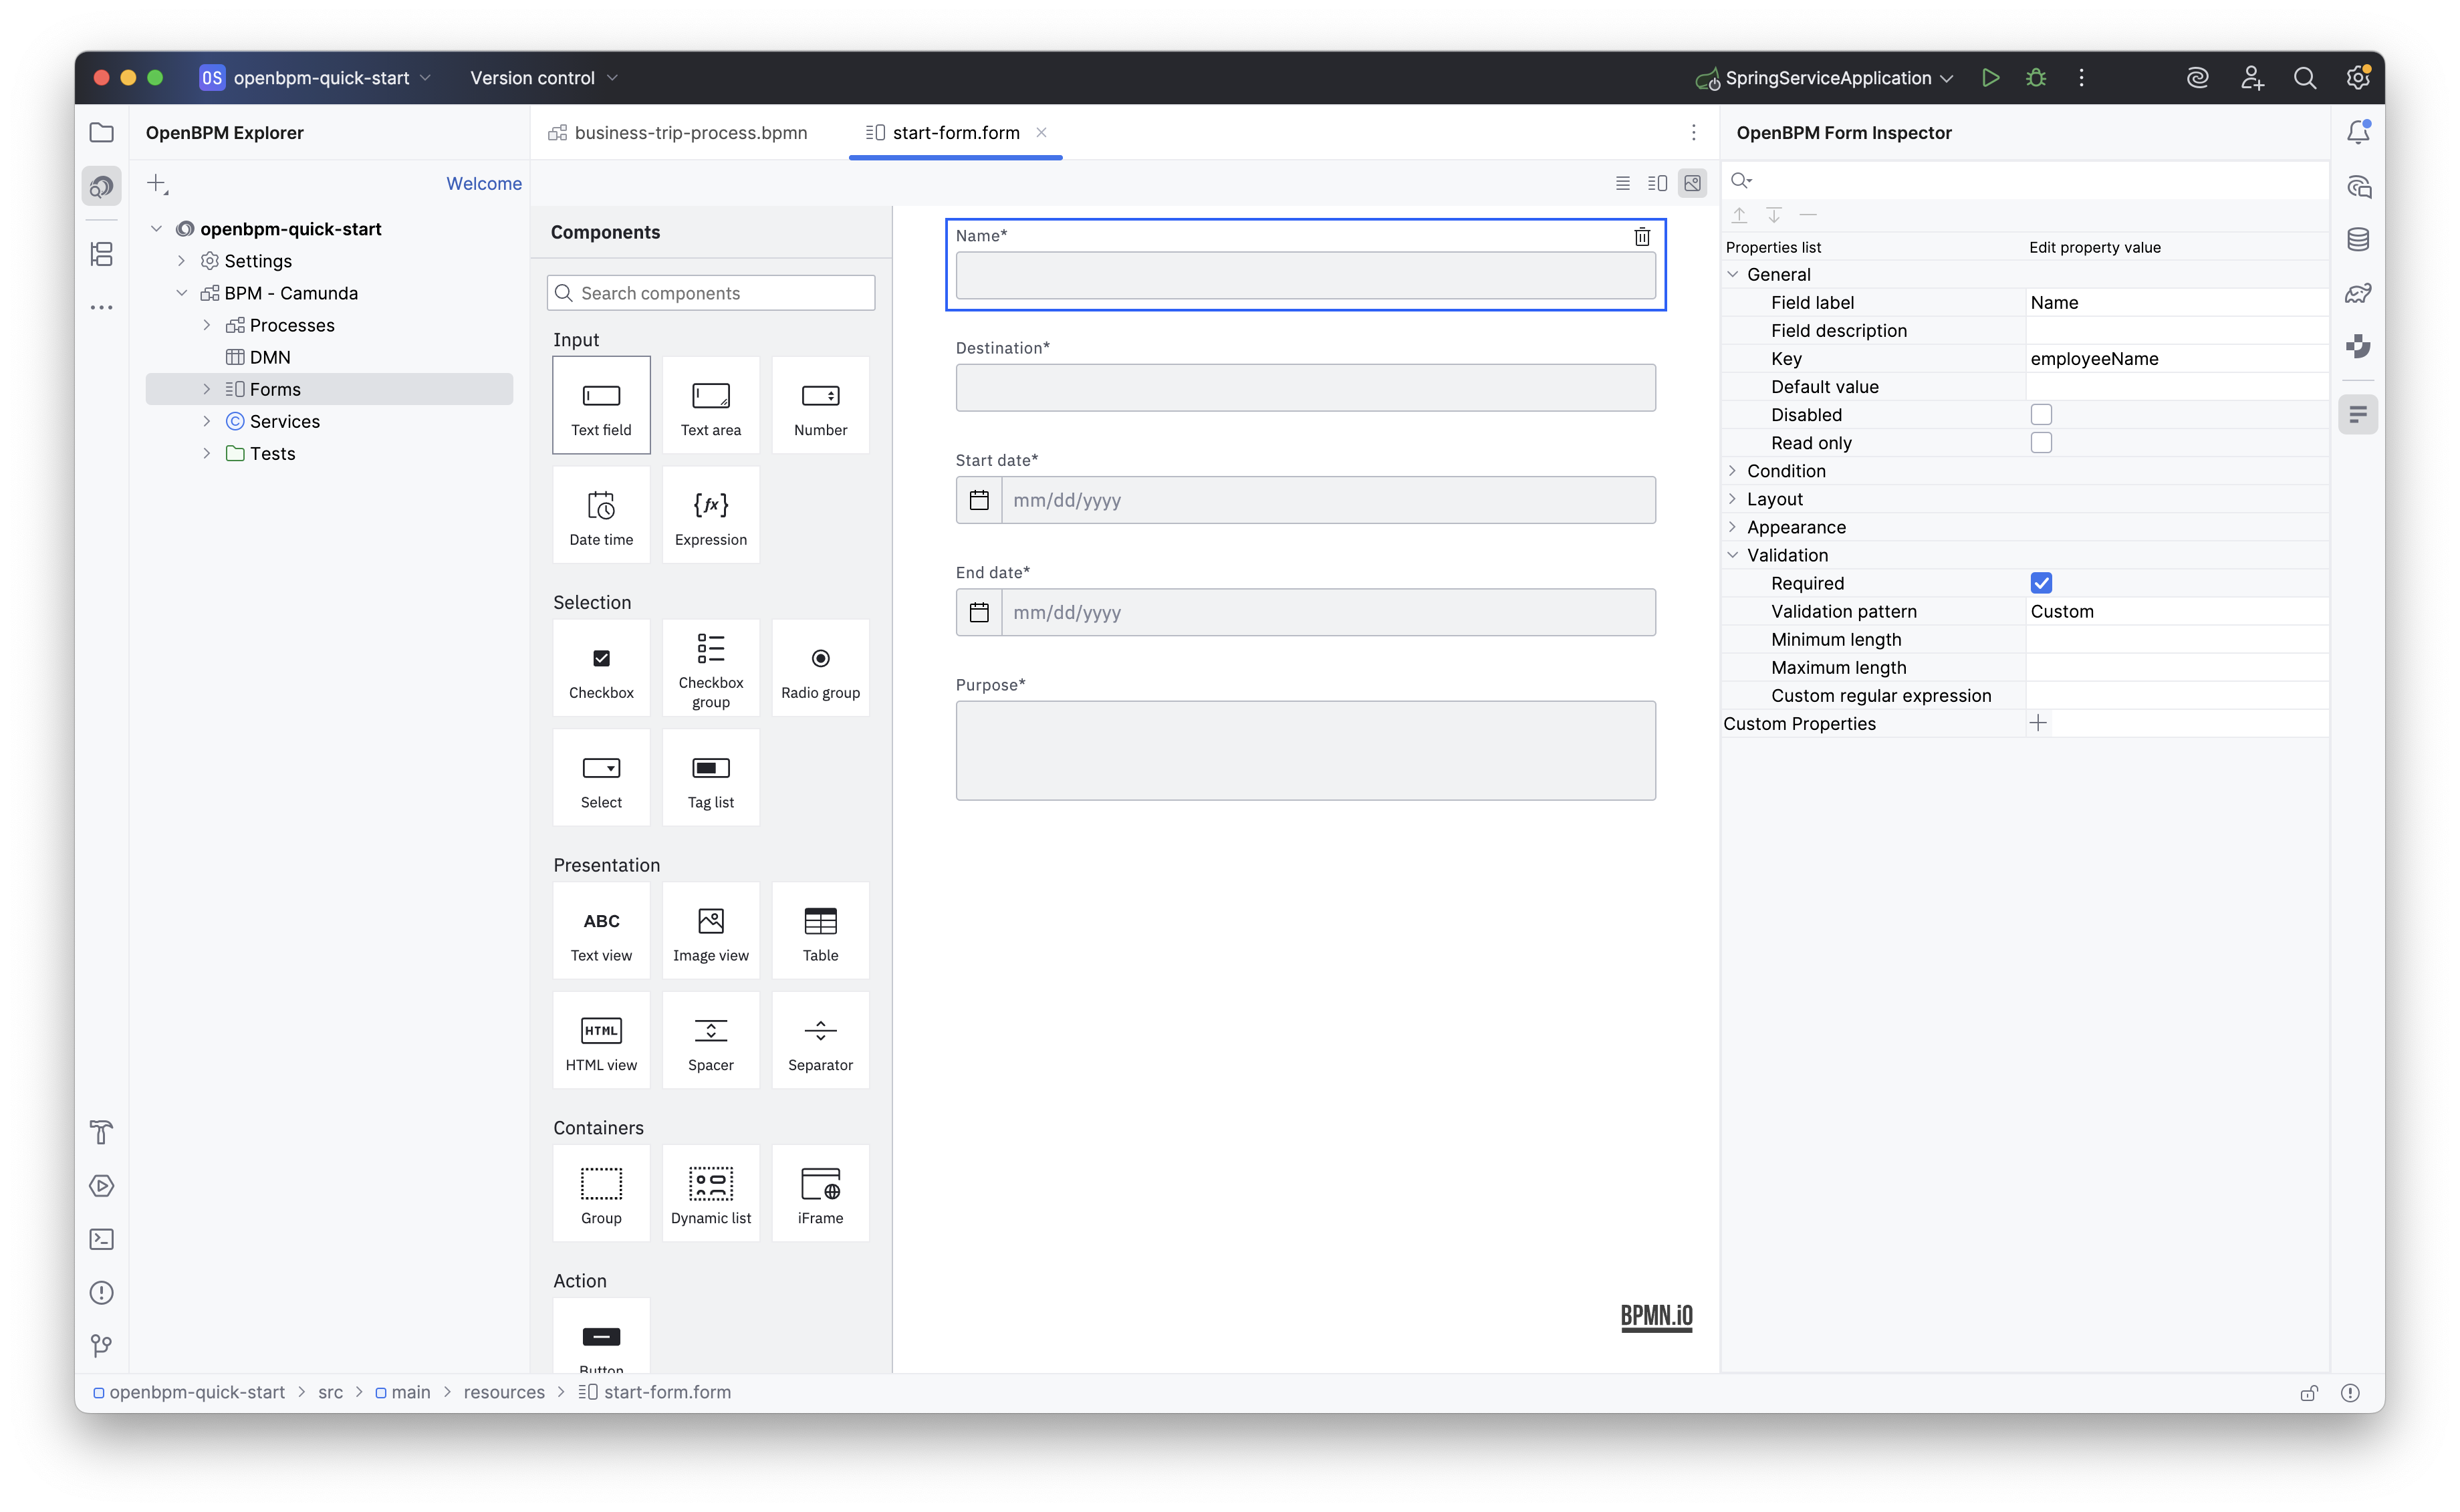The height and width of the screenshot is (1512, 2460).
Task: Pick the Number input component
Action: (x=820, y=405)
